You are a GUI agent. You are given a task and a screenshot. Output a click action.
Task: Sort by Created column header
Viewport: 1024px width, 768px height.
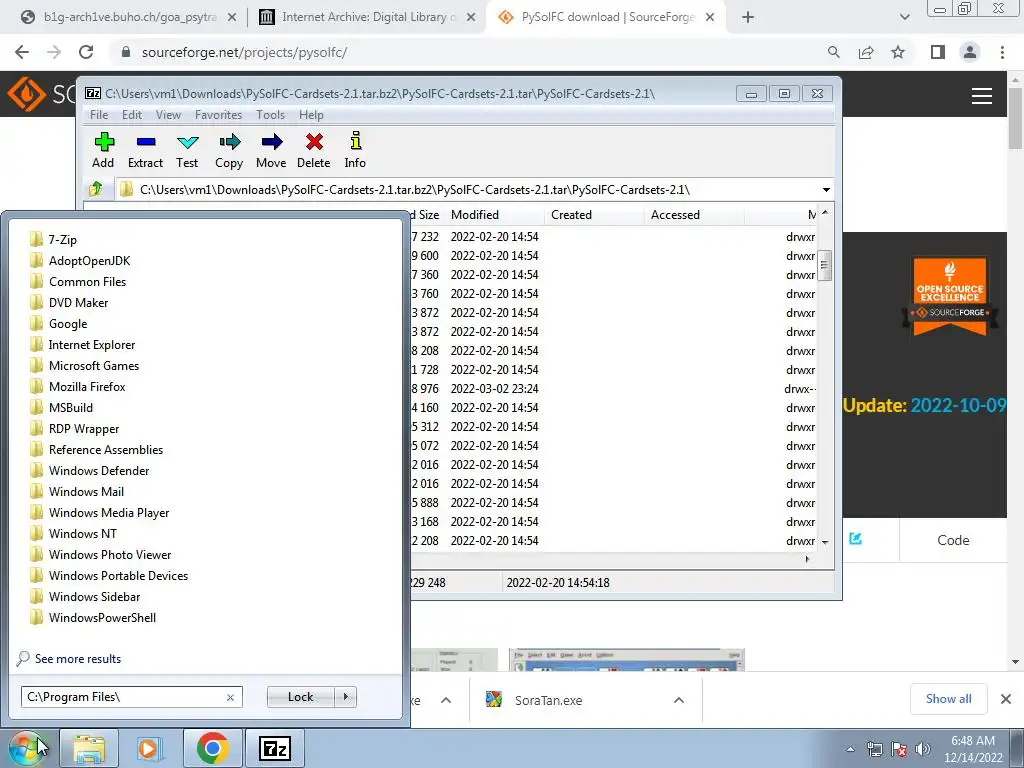coord(594,215)
